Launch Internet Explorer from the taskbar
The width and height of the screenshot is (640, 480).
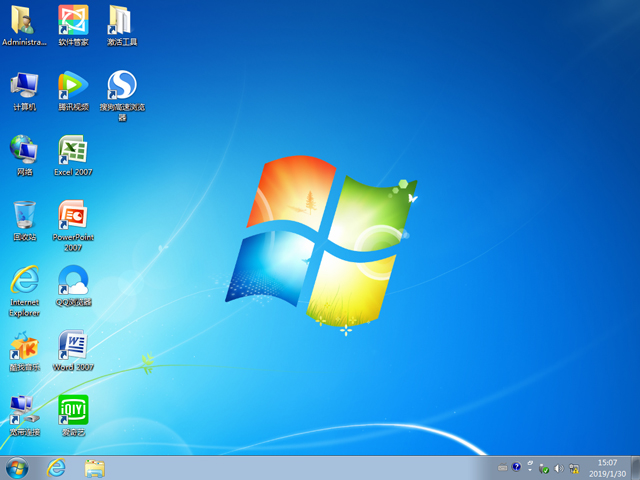[56, 468]
